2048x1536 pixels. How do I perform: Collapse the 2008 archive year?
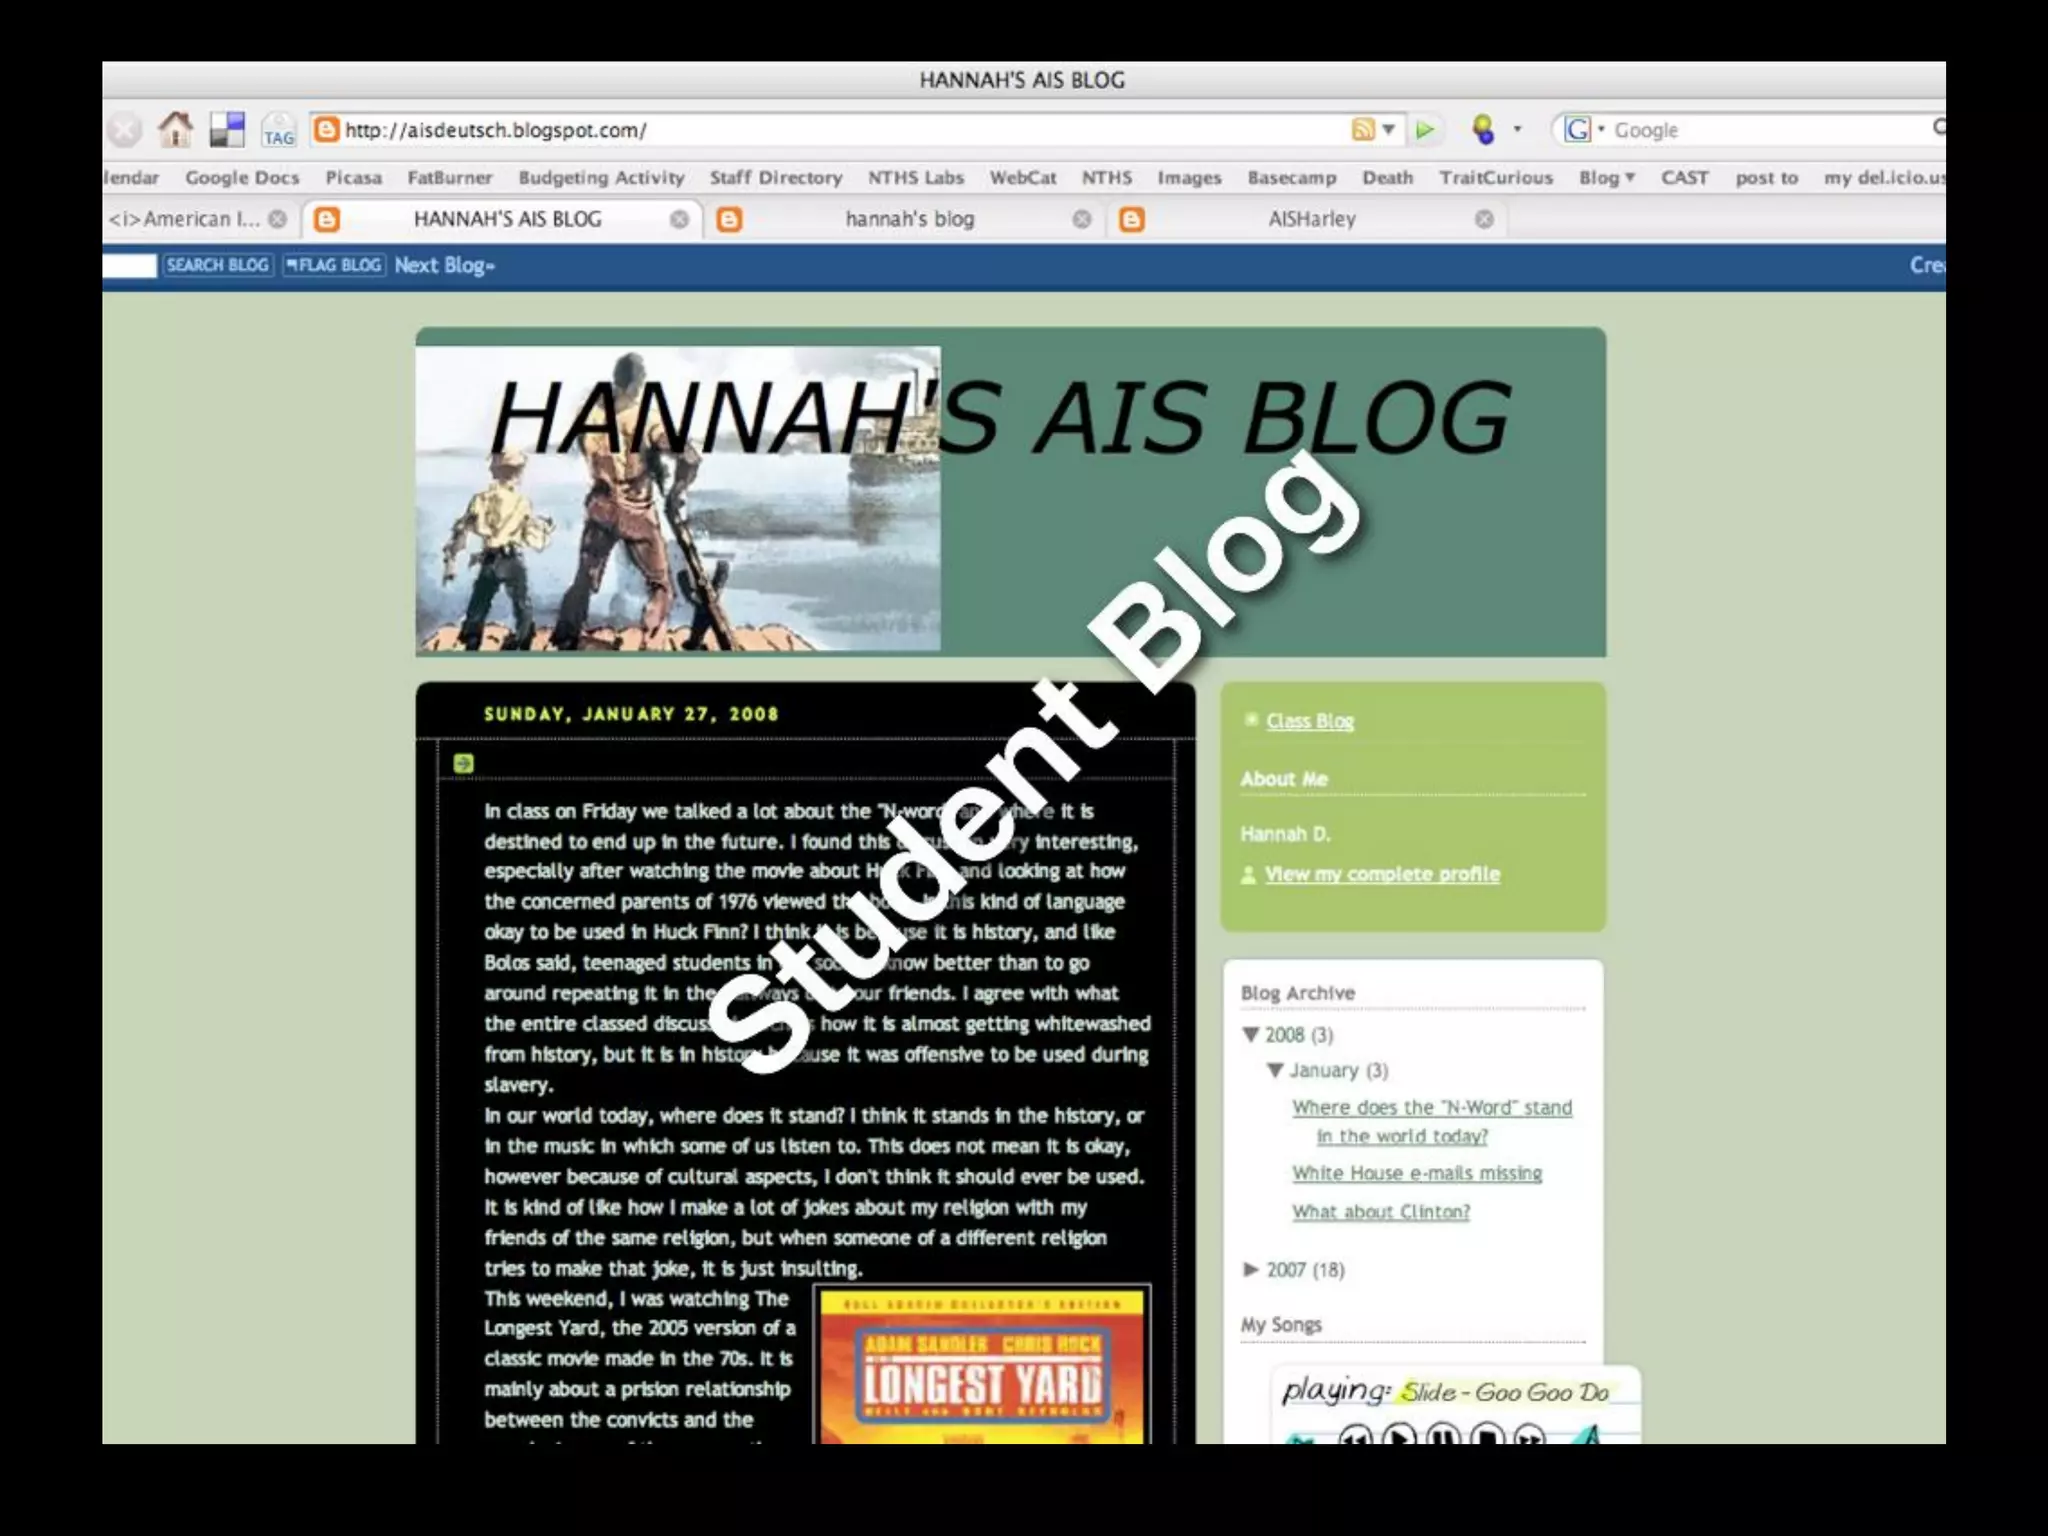1250,1035
